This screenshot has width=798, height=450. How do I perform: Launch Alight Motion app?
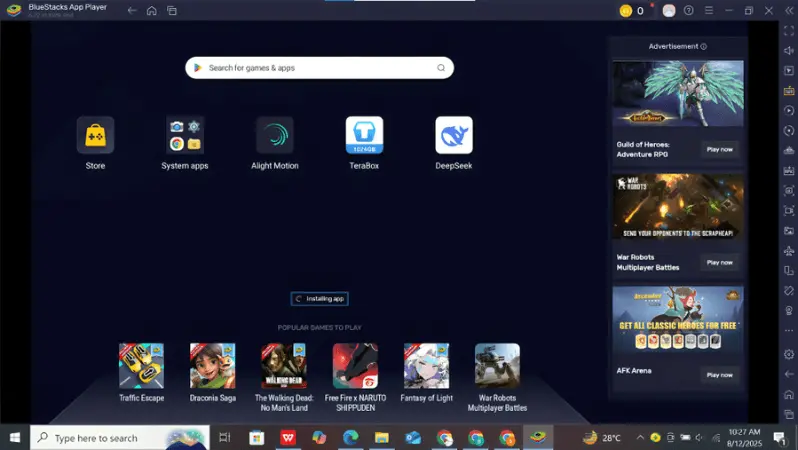275,135
